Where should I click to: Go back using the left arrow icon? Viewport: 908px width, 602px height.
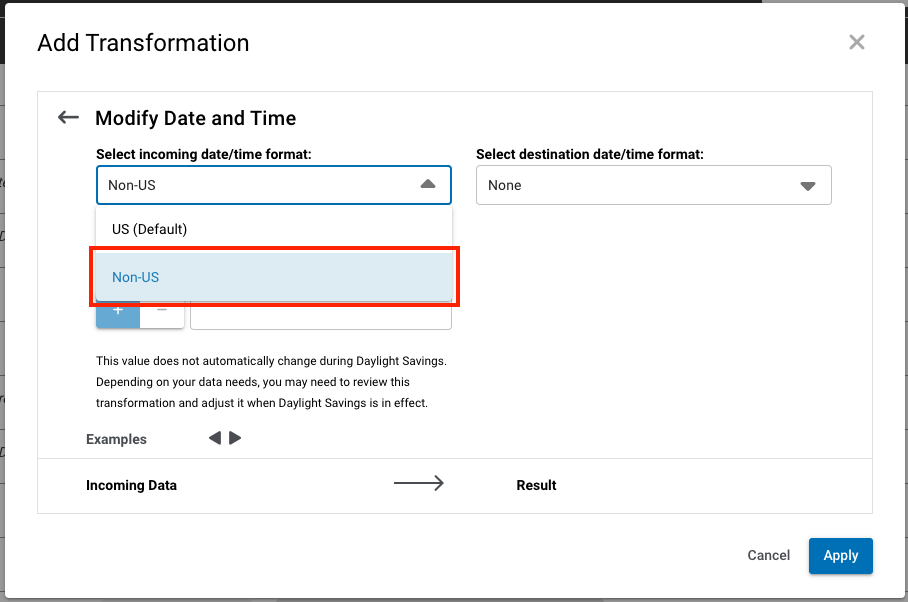pyautogui.click(x=68, y=118)
